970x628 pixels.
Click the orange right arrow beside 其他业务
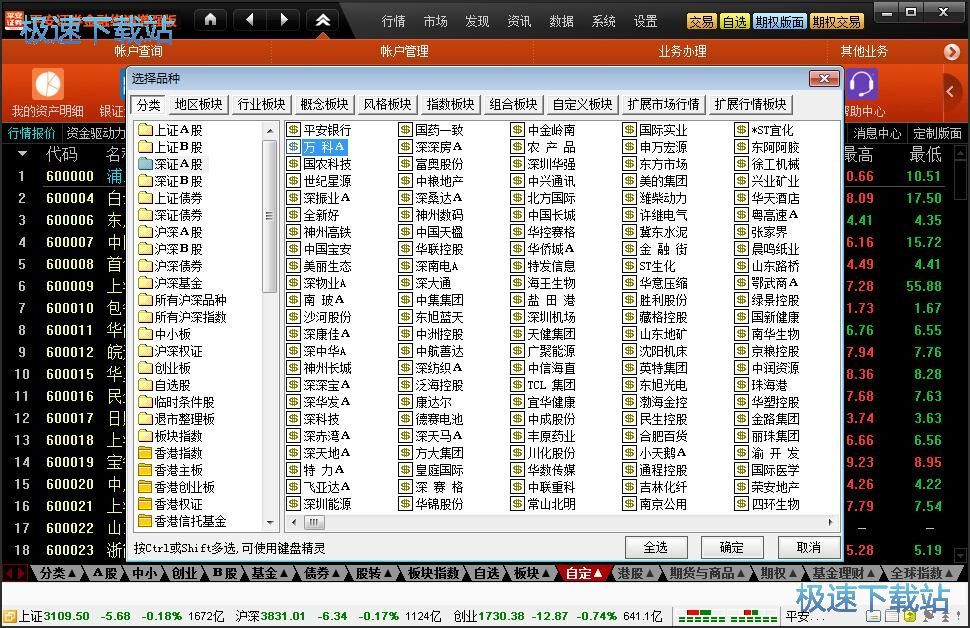[x=951, y=51]
